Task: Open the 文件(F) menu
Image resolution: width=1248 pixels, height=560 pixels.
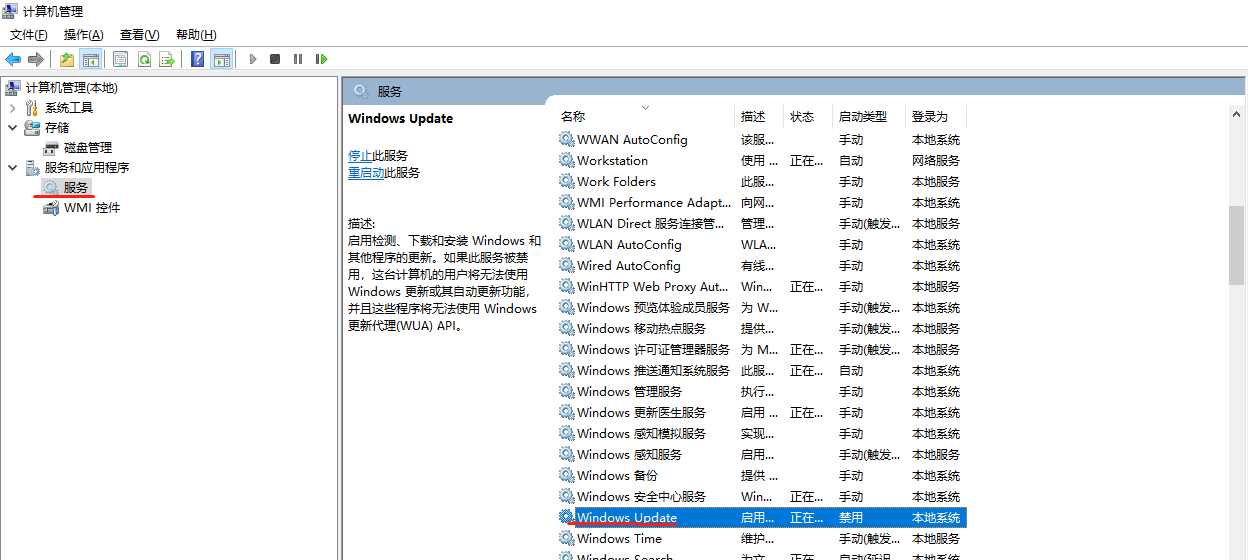Action: pyautogui.click(x=29, y=34)
